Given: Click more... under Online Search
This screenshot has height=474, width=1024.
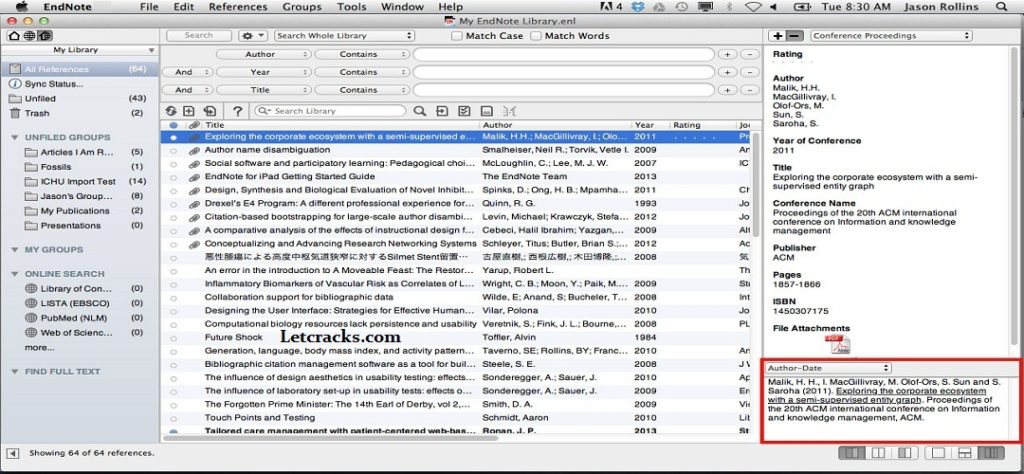Looking at the screenshot, I should pyautogui.click(x=39, y=348).
